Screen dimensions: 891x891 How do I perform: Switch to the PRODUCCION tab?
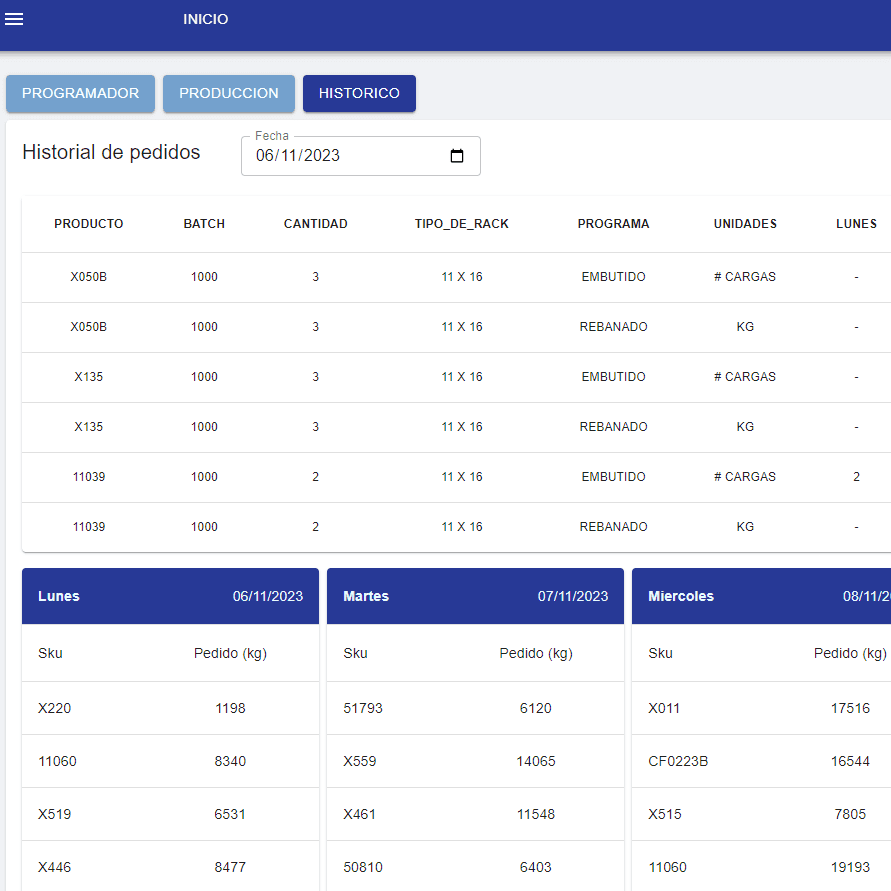click(228, 93)
